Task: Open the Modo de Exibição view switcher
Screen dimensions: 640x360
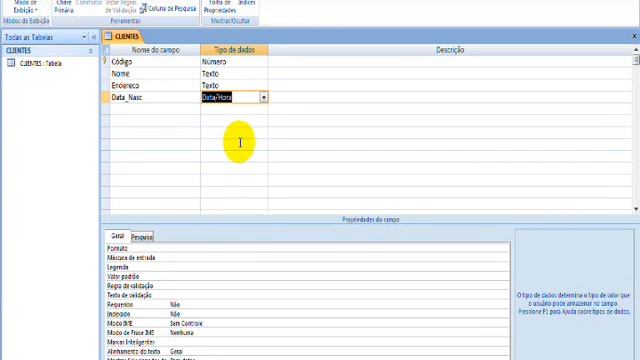Action: pyautogui.click(x=25, y=7)
